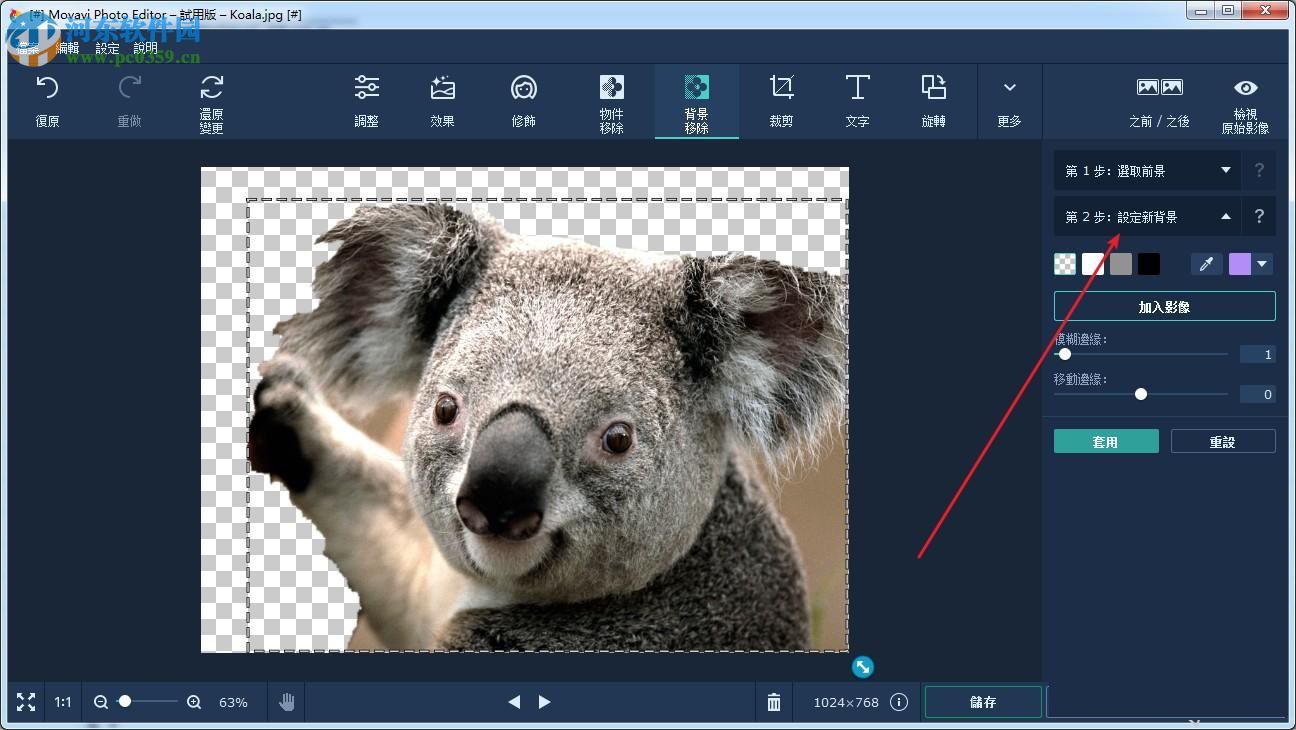Select the 文字 (Text) tool
This screenshot has height=730, width=1296.
(x=857, y=100)
